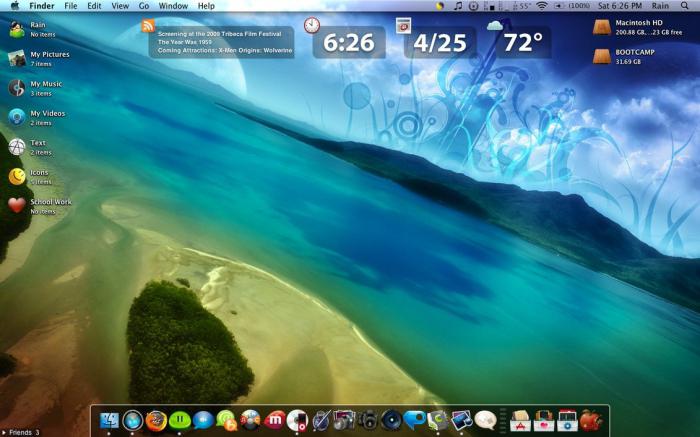Open the My Pictures folder icon
The image size is (700, 437).
[17, 59]
